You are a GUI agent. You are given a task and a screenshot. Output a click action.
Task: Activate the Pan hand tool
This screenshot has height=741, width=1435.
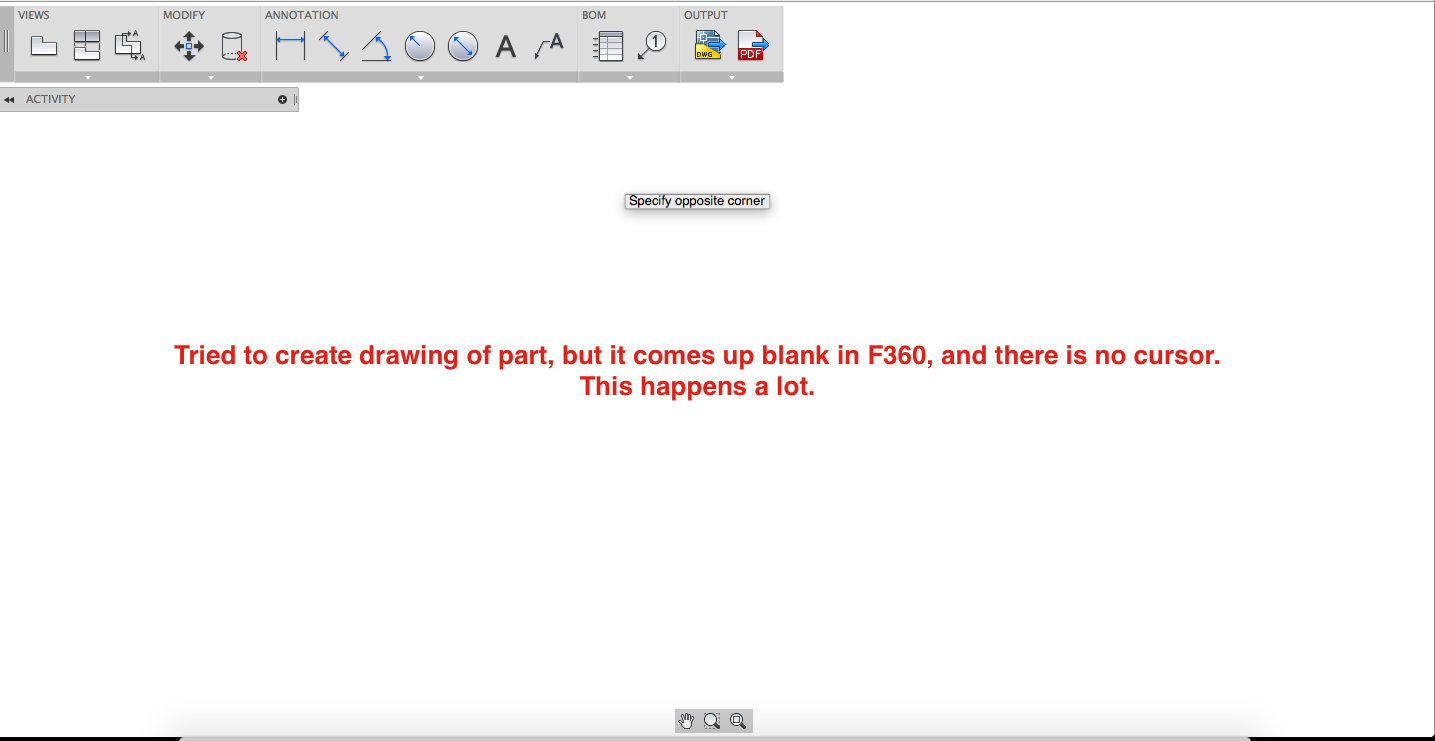click(x=687, y=721)
